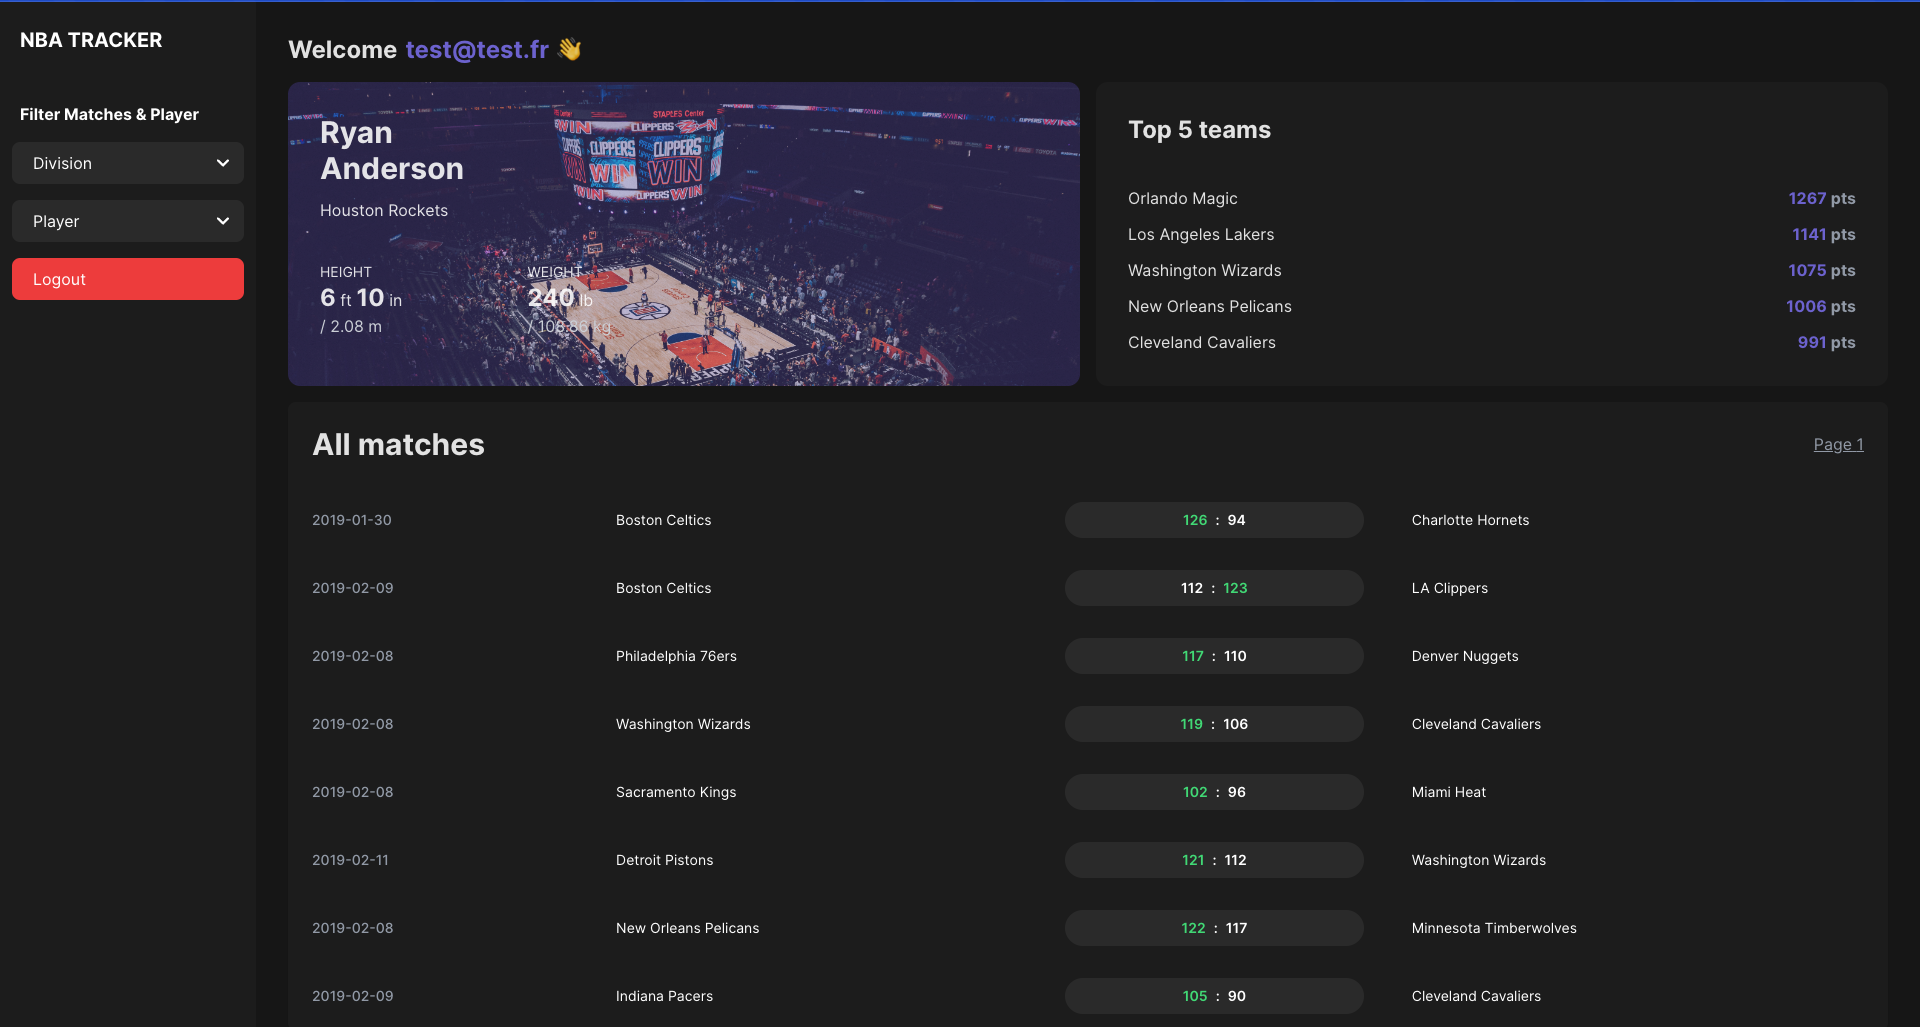Select New Orleans Pelicans in top teams list
The image size is (1920, 1027).
coord(1210,306)
